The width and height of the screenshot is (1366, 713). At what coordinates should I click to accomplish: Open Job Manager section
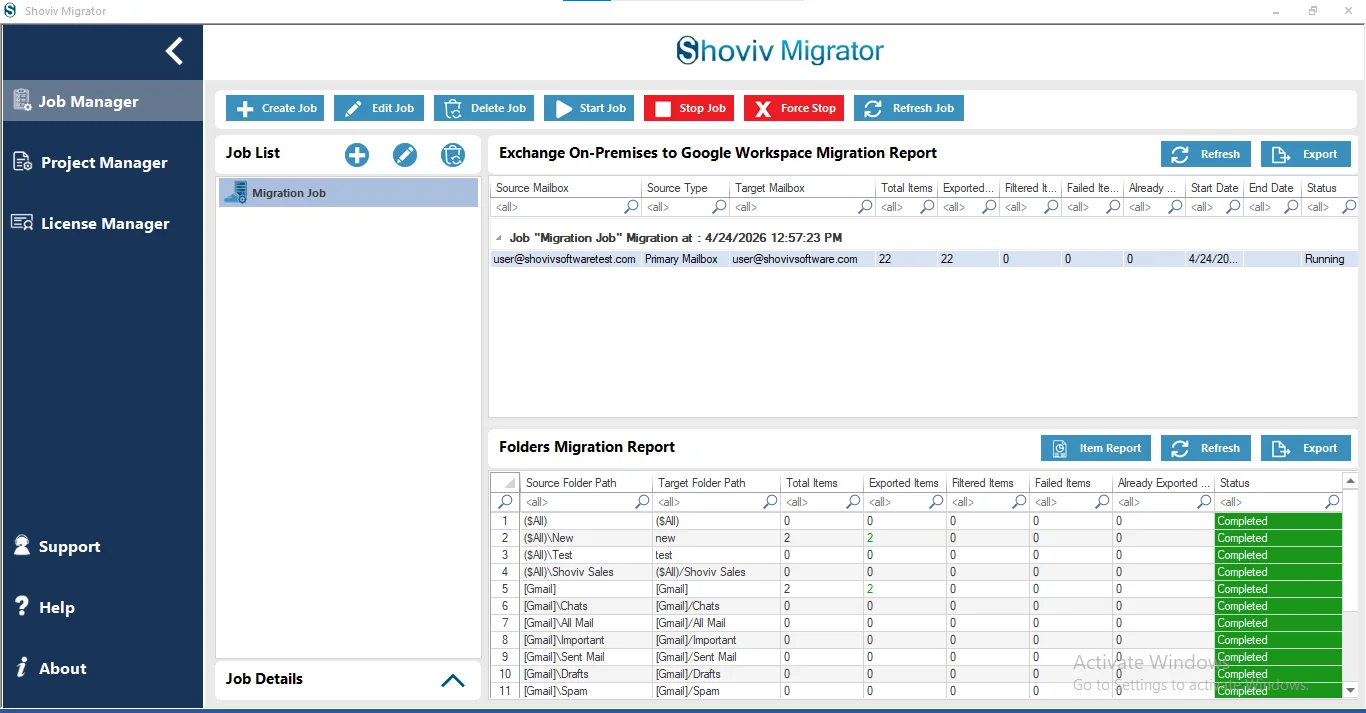102,101
